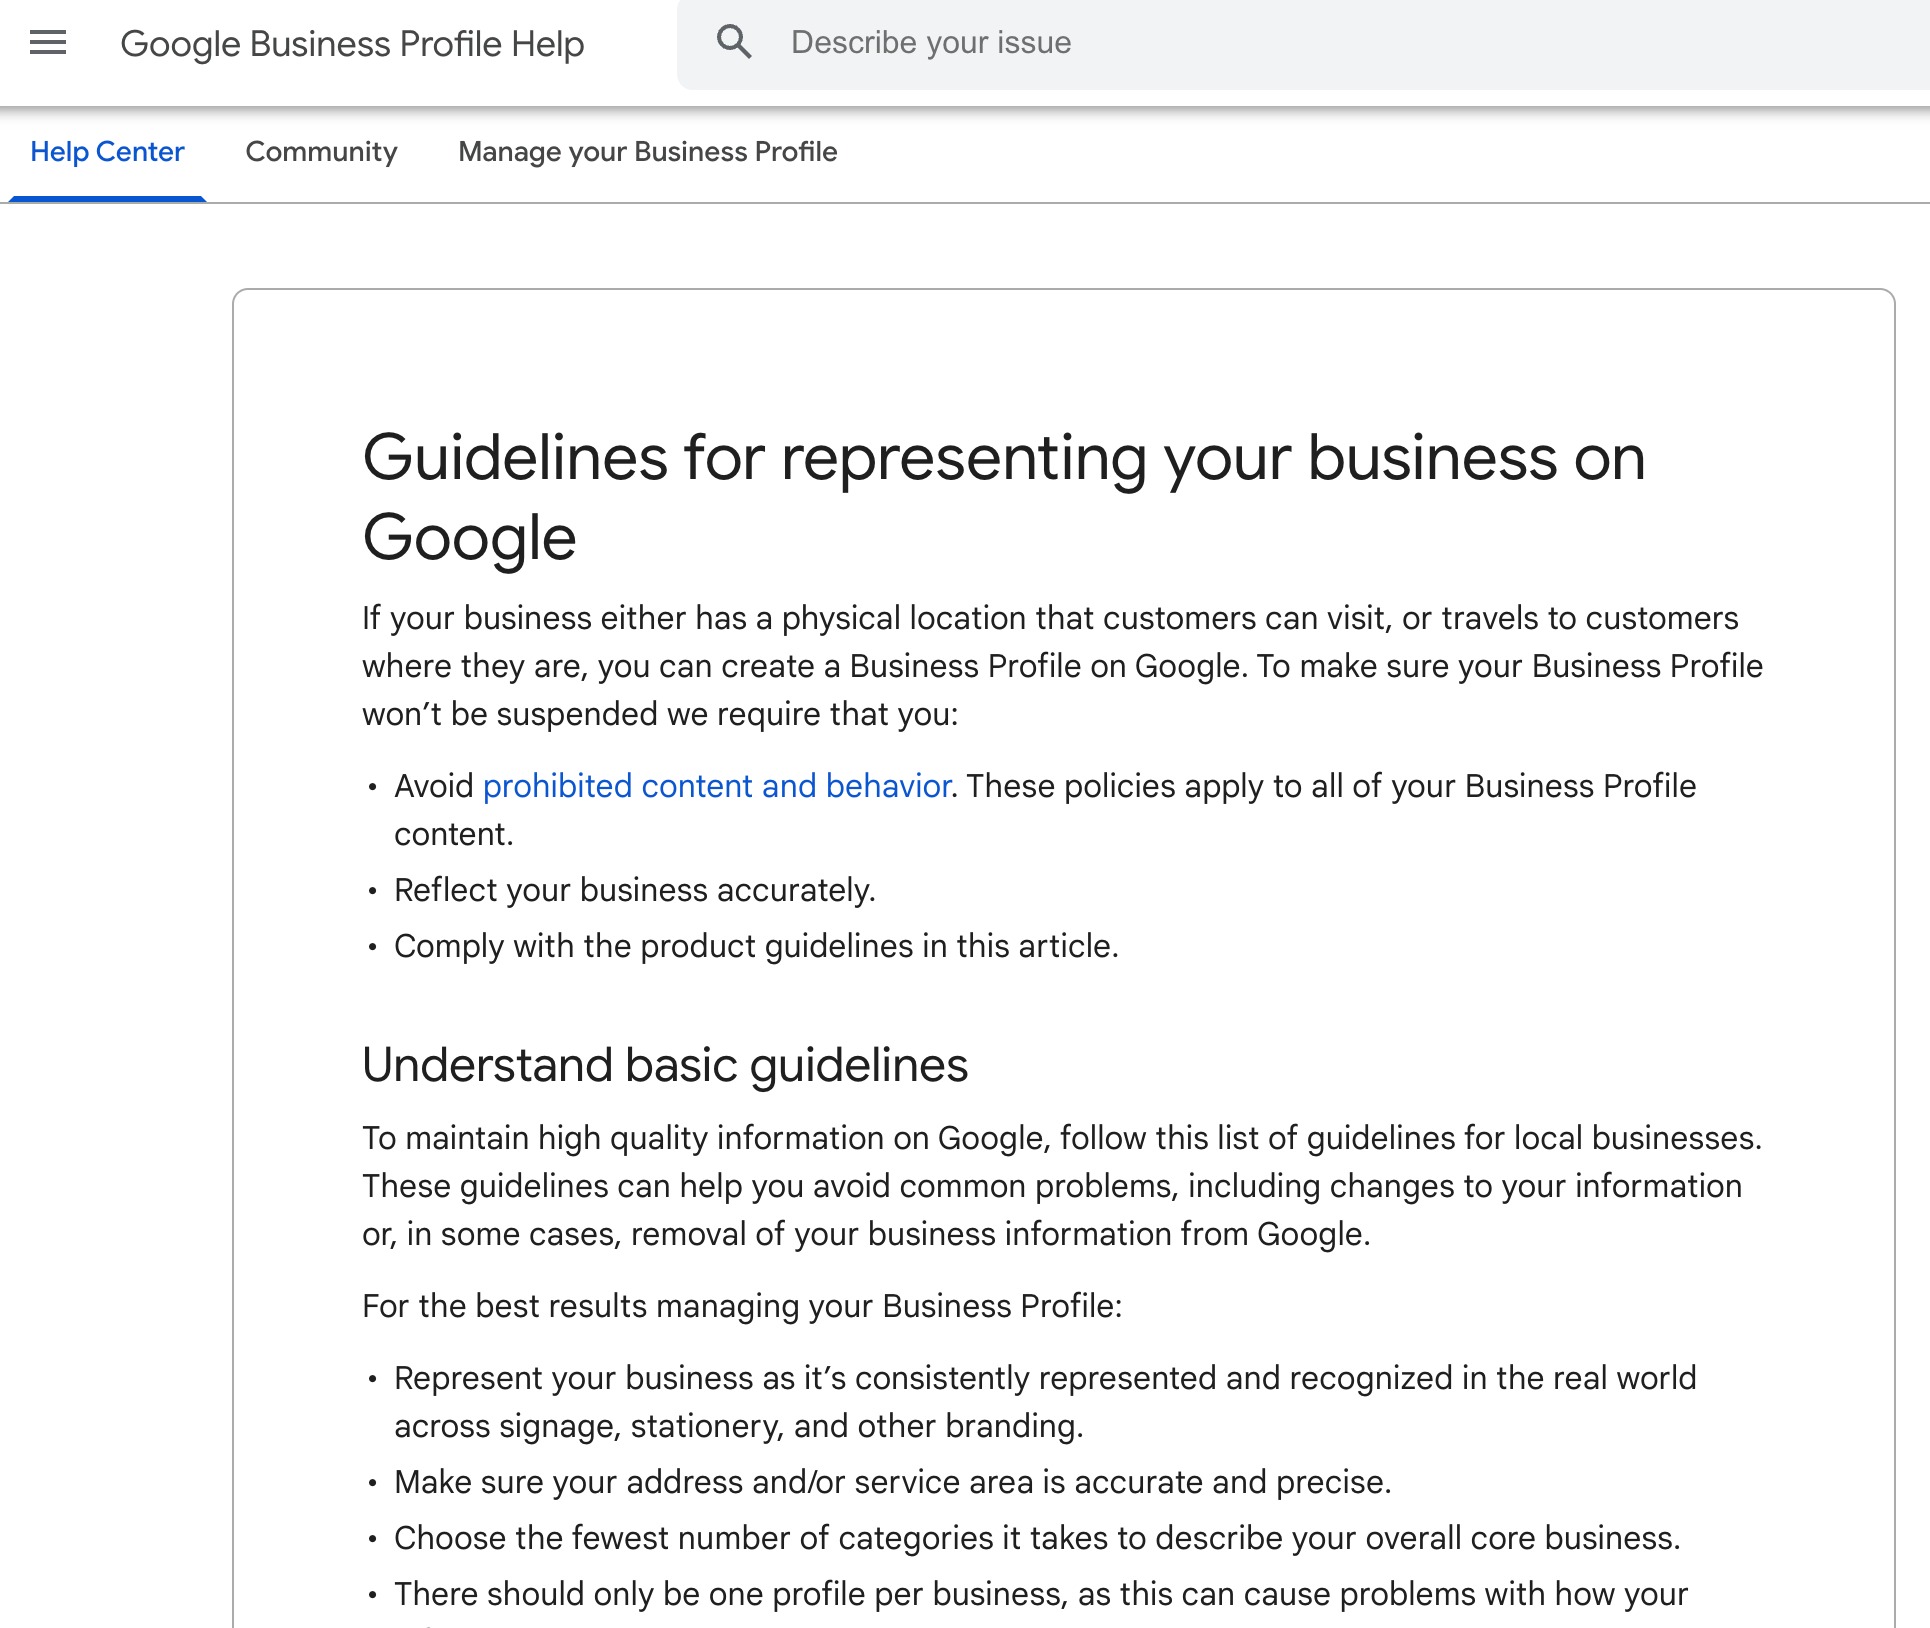Follow 'prohibited content and behavior' link
This screenshot has height=1628, width=1930.
716,786
